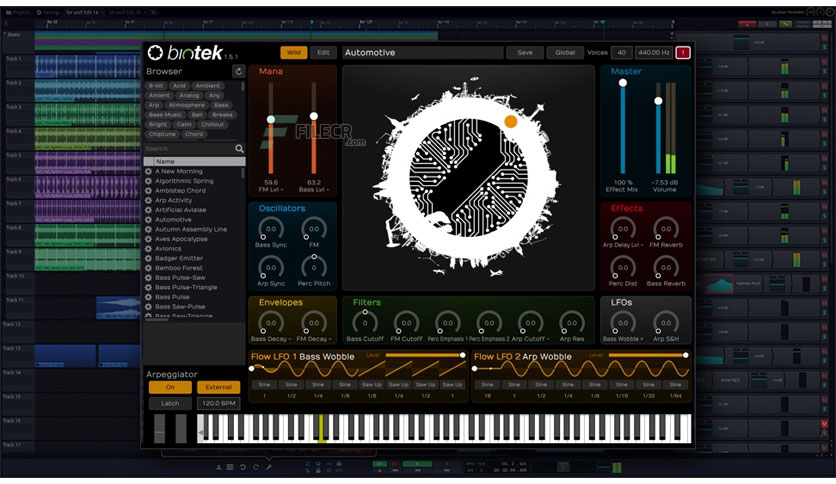Toggle the Ambient tag filter

pyautogui.click(x=207, y=85)
